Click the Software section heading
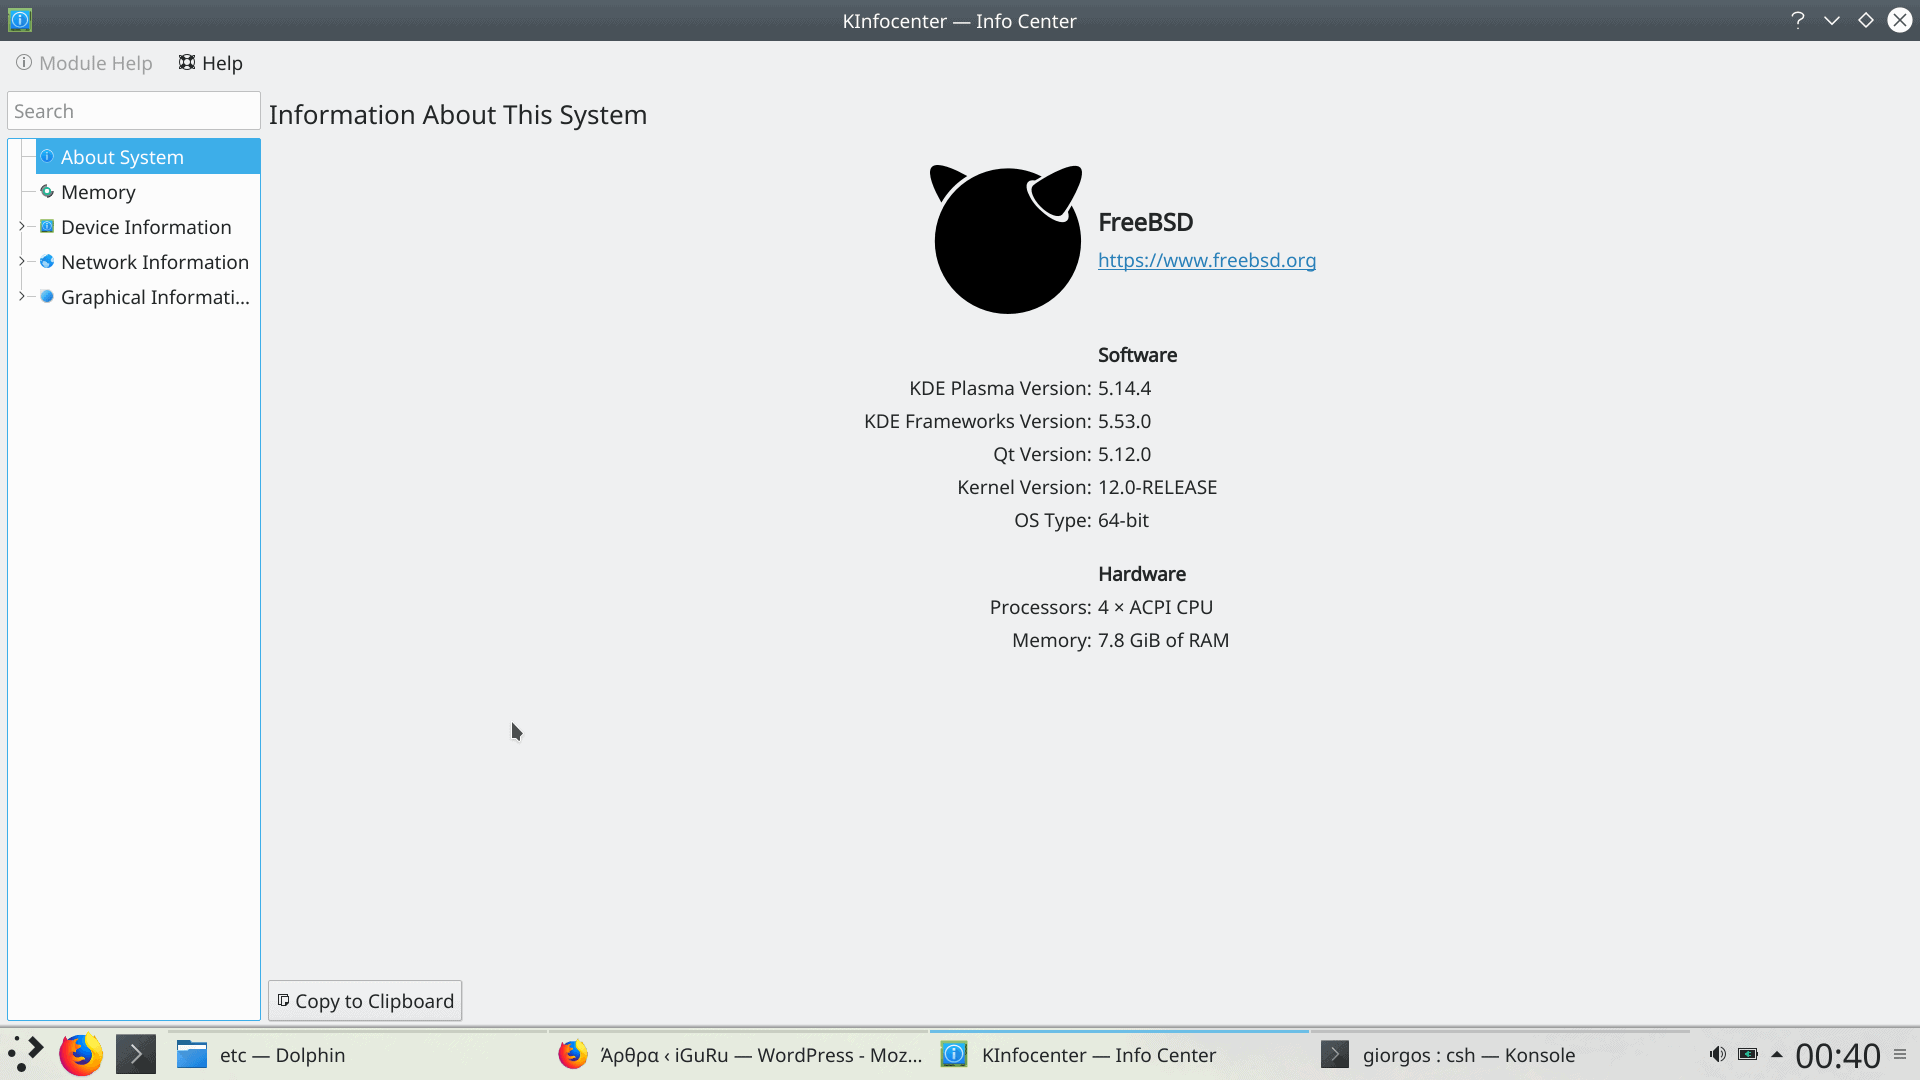The image size is (1920, 1080). [1137, 355]
